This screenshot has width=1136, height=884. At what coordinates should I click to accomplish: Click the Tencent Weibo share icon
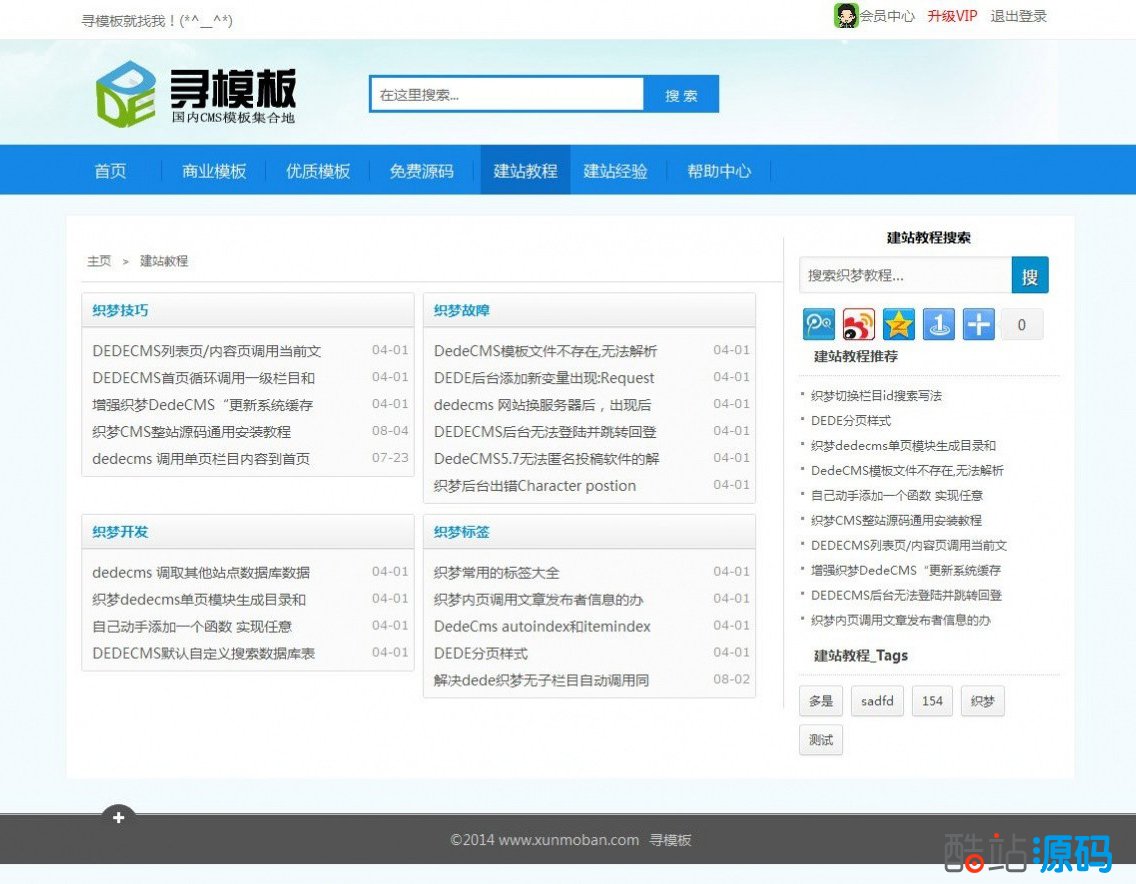[819, 324]
